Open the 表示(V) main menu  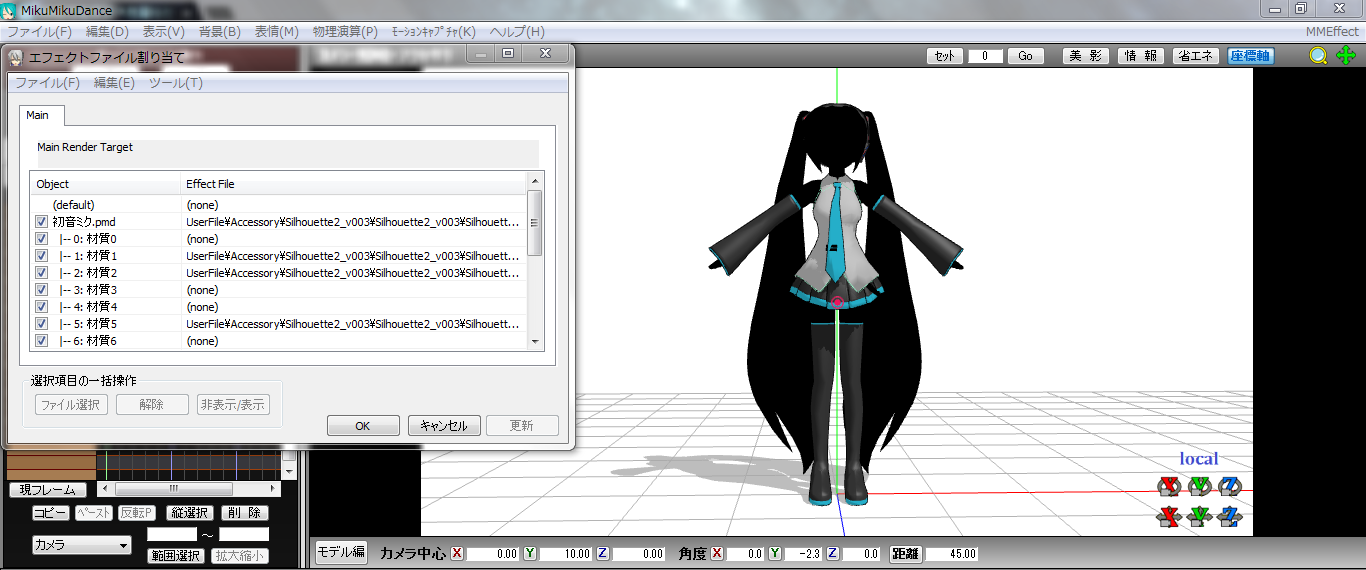coord(163,32)
